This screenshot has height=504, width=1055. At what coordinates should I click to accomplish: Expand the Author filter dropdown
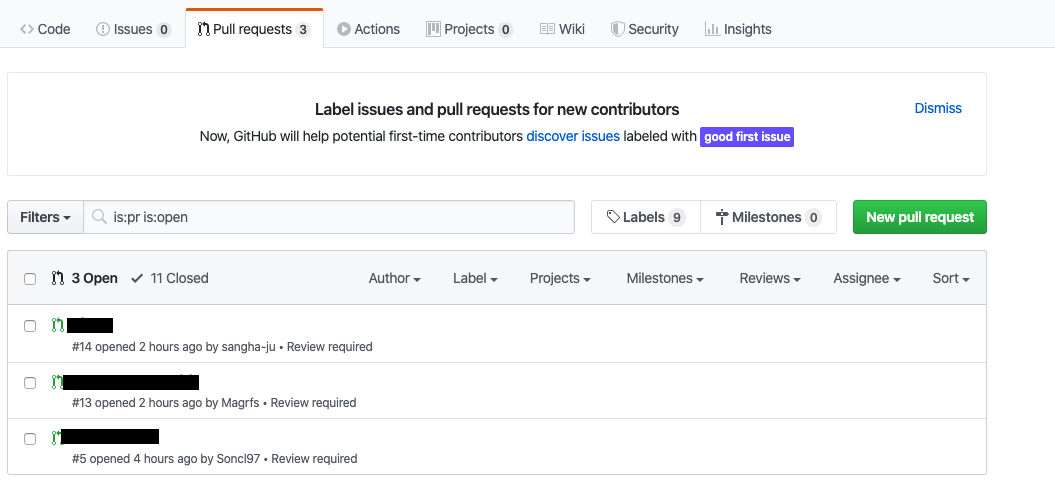pyautogui.click(x=395, y=278)
